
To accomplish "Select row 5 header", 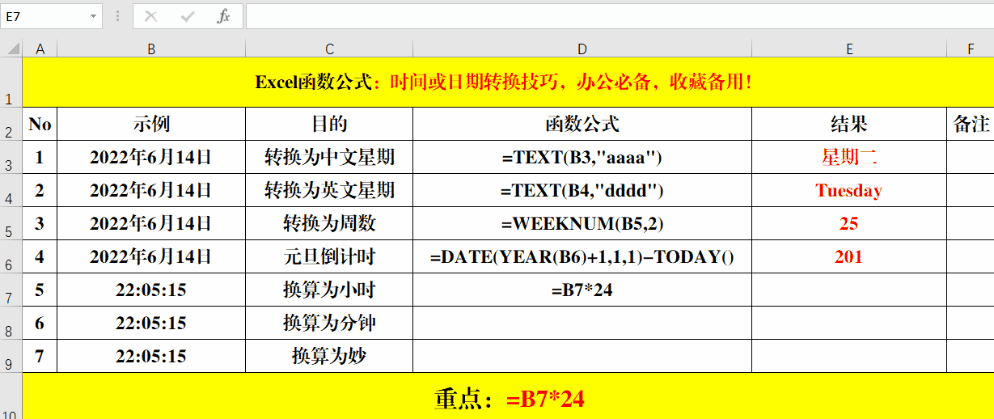I will (11, 223).
